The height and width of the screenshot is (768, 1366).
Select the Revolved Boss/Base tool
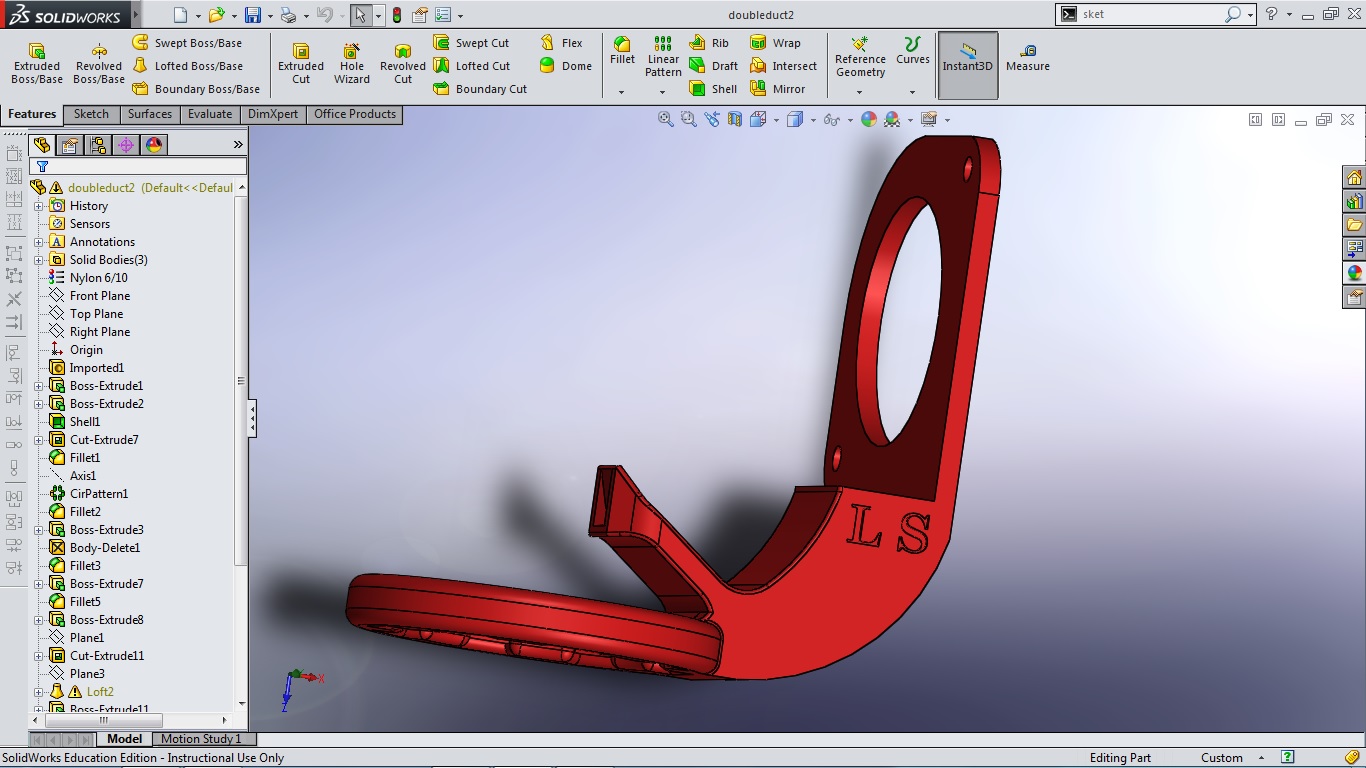click(x=99, y=64)
